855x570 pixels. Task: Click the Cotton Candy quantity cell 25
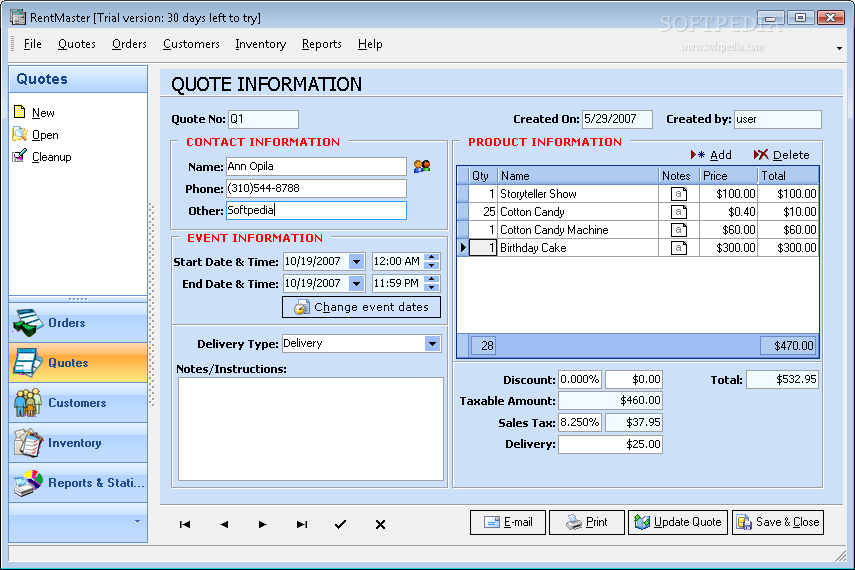pos(483,212)
